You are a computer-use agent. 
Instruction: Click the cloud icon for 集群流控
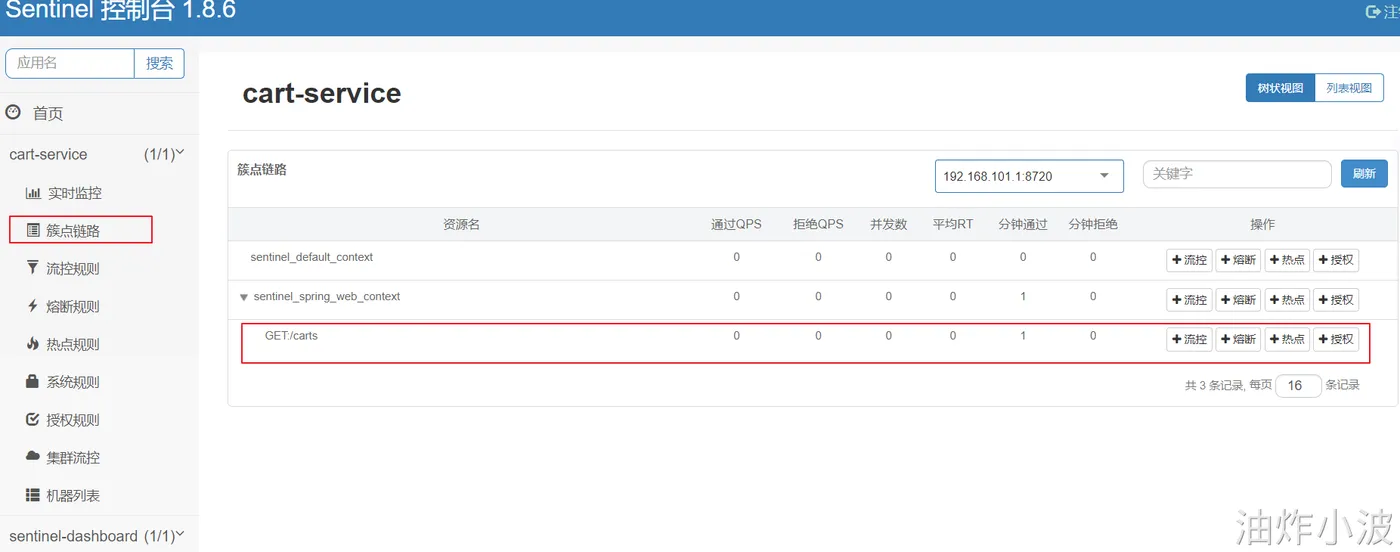click(x=33, y=457)
